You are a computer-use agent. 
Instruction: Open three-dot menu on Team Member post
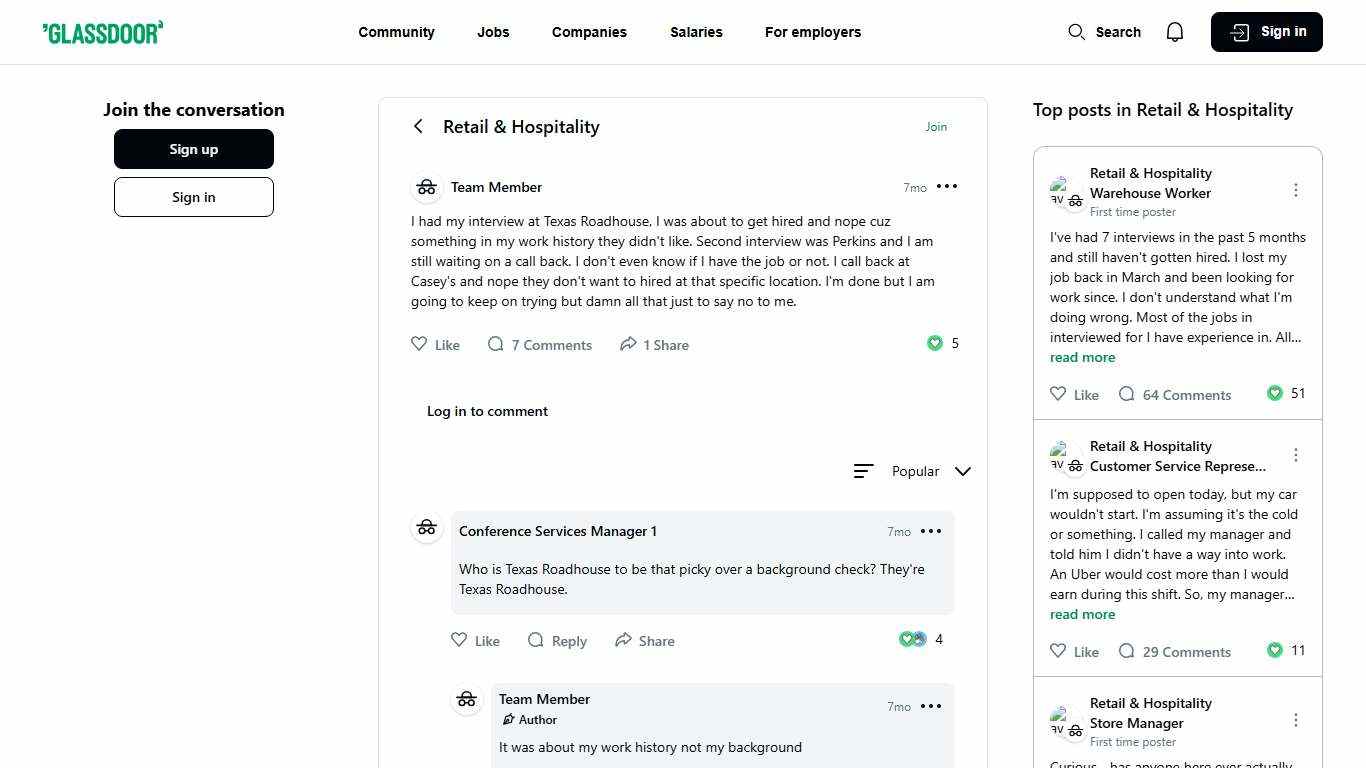(947, 187)
